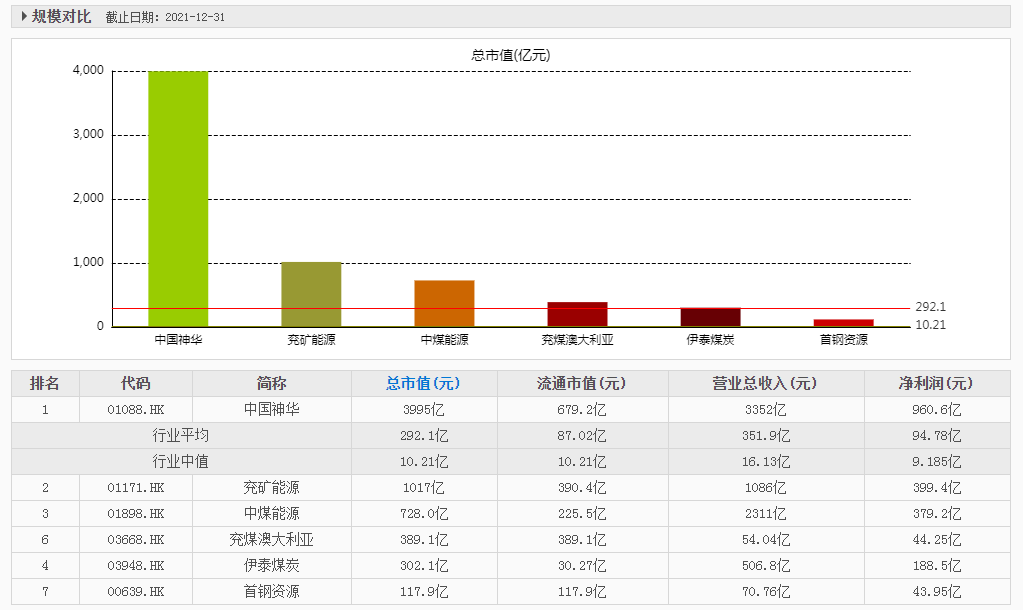Open stock code 03948.HK
The width and height of the screenshot is (1023, 610).
click(x=136, y=566)
